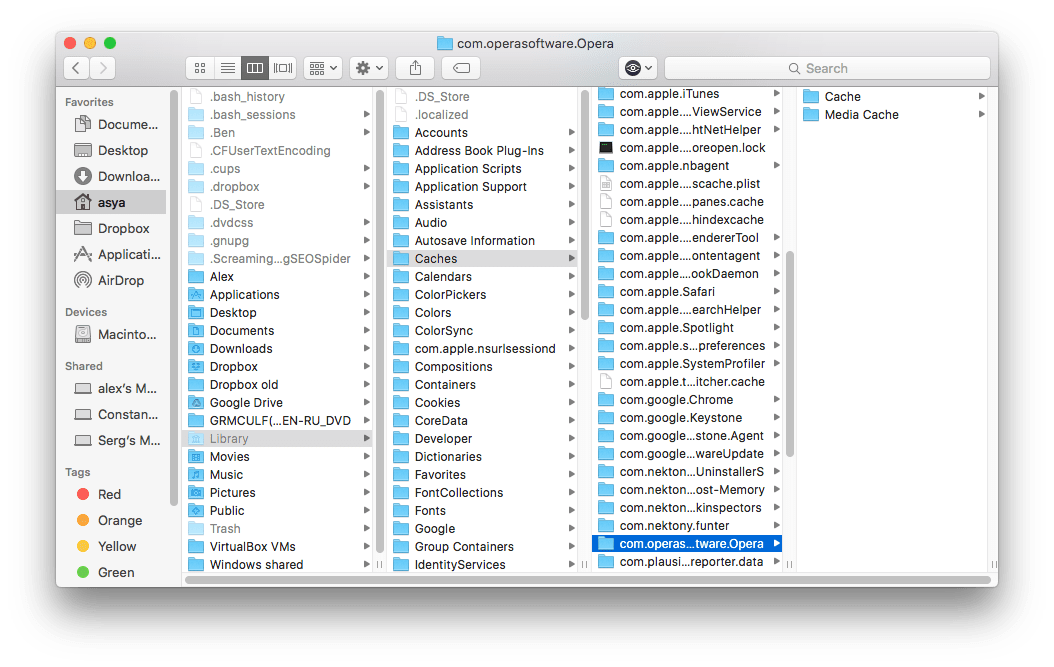1054x667 pixels.
Task: Select the com.apple....oreopen.lock file
Action: coord(687,148)
